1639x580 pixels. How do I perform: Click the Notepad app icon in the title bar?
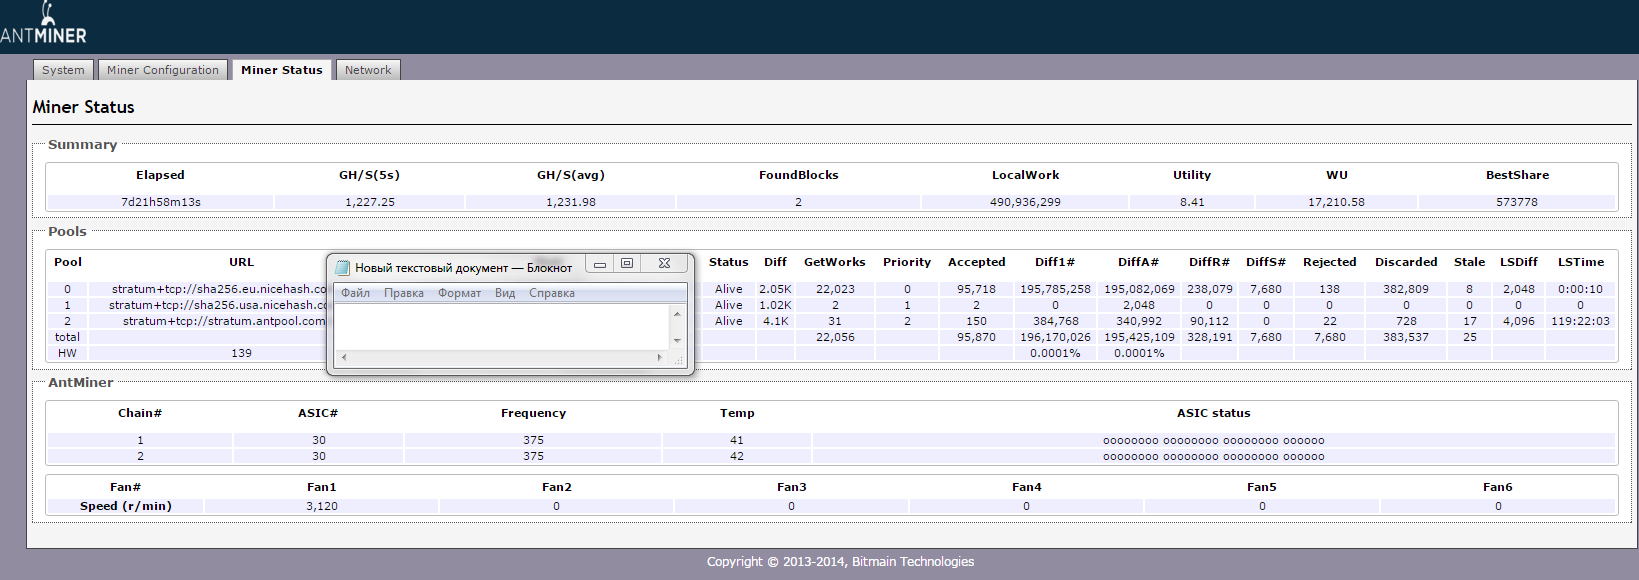342,267
